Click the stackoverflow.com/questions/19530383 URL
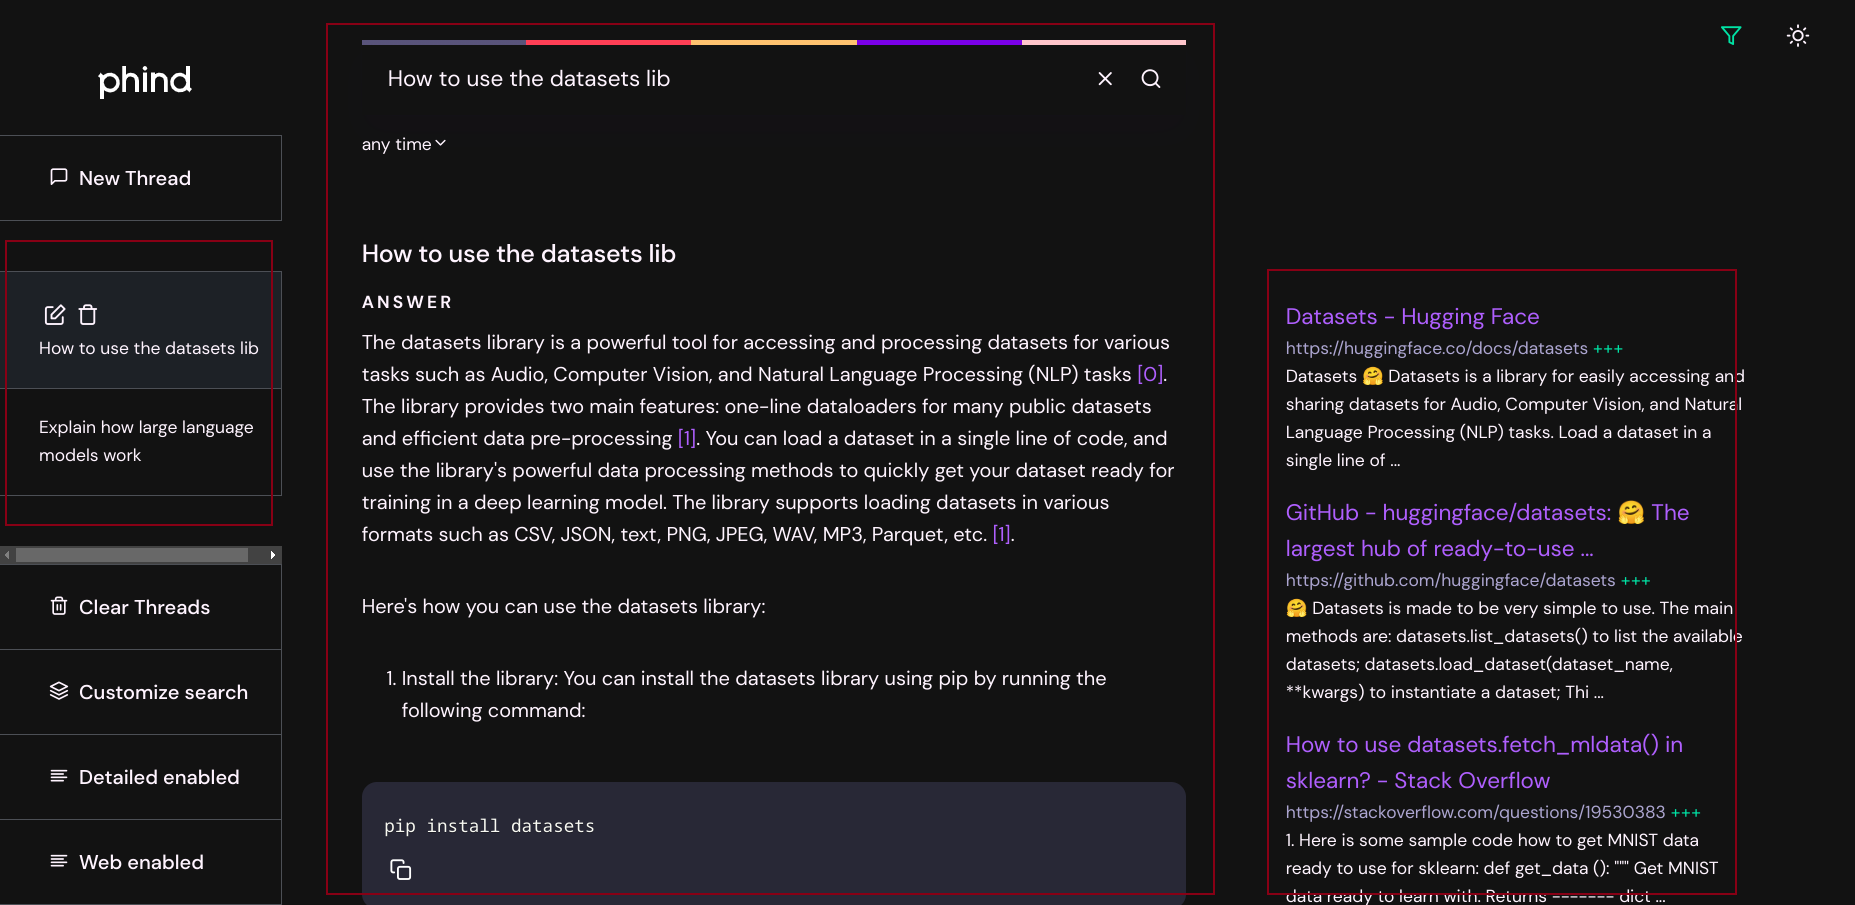Viewport: 1855px width, 905px height. tap(1475, 812)
